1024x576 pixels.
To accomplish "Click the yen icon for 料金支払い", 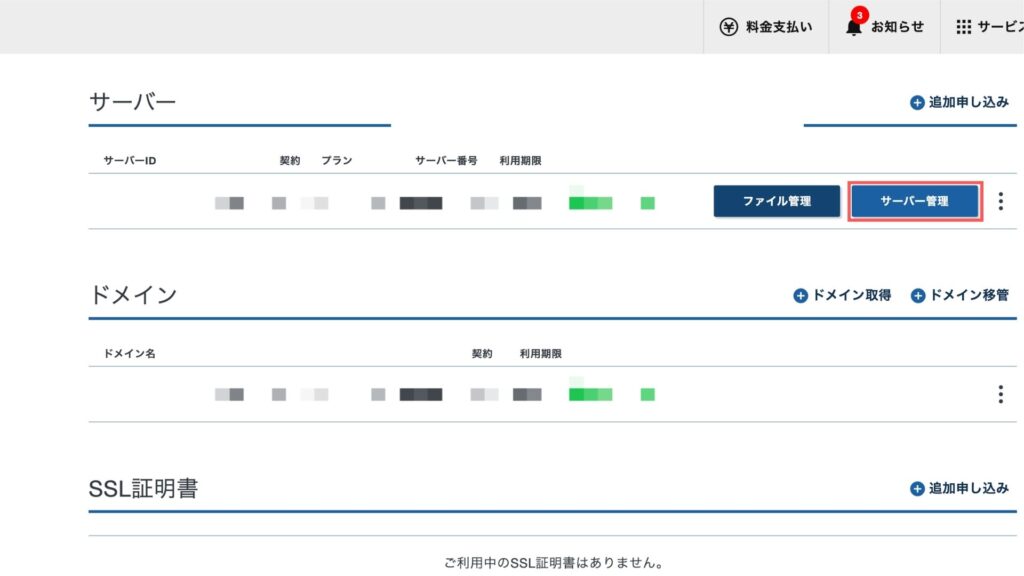I will pyautogui.click(x=728, y=27).
